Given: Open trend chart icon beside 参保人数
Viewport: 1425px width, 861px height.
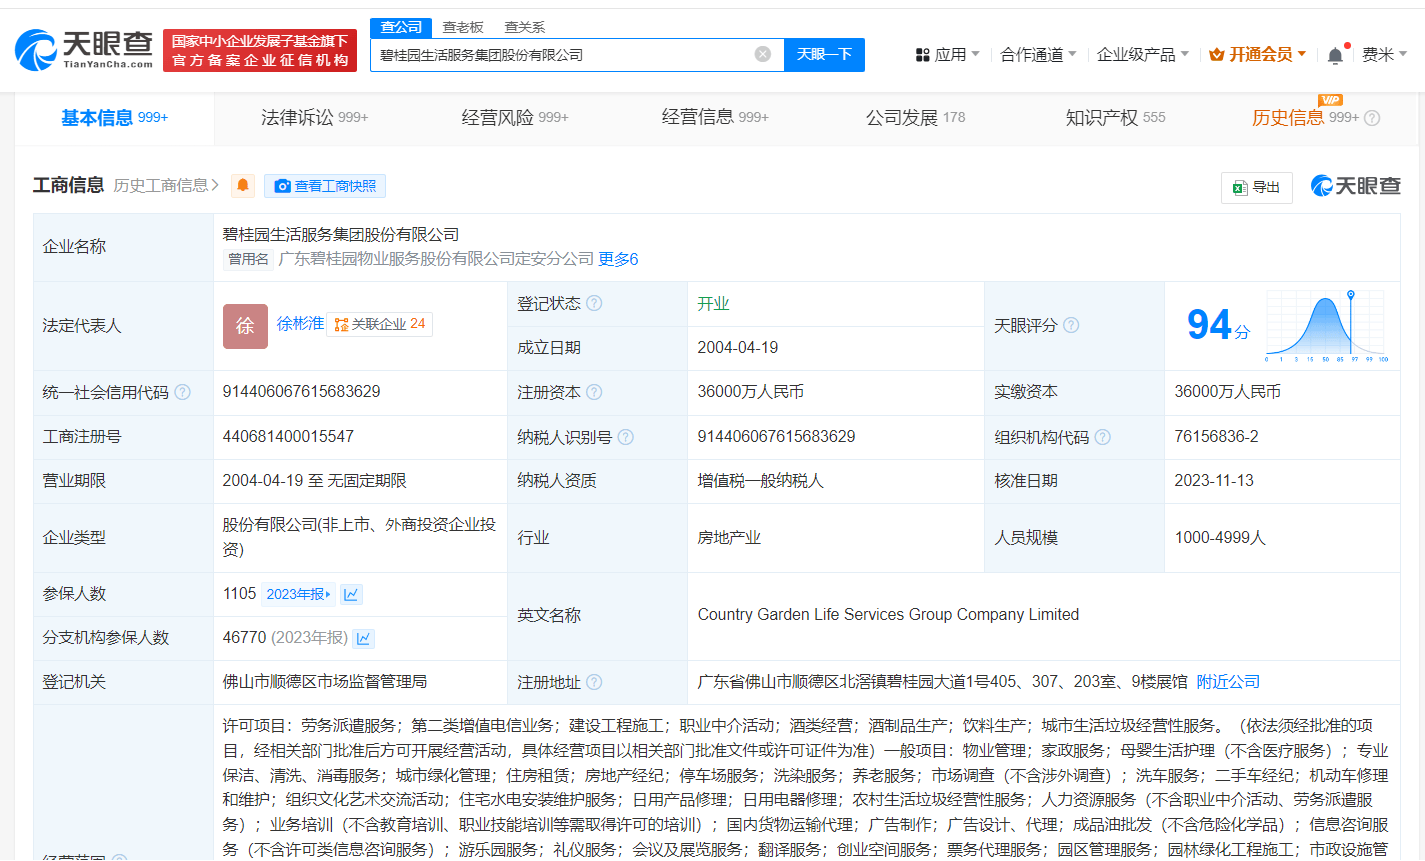Looking at the screenshot, I should click(351, 594).
